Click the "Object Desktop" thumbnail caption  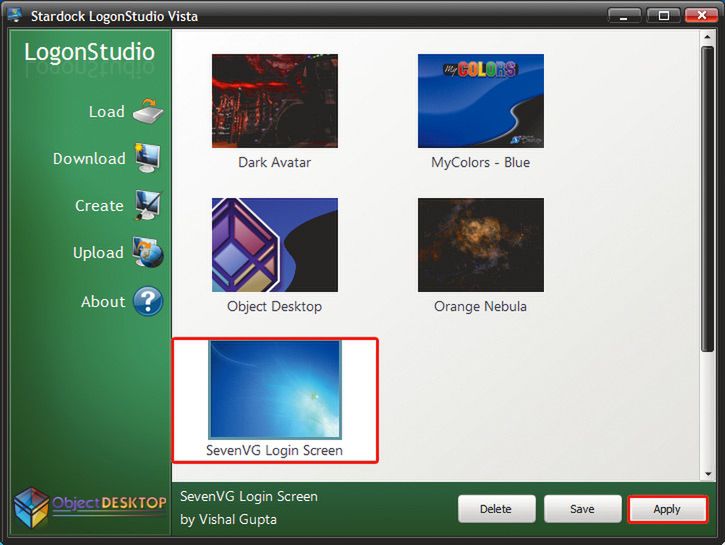pos(275,306)
